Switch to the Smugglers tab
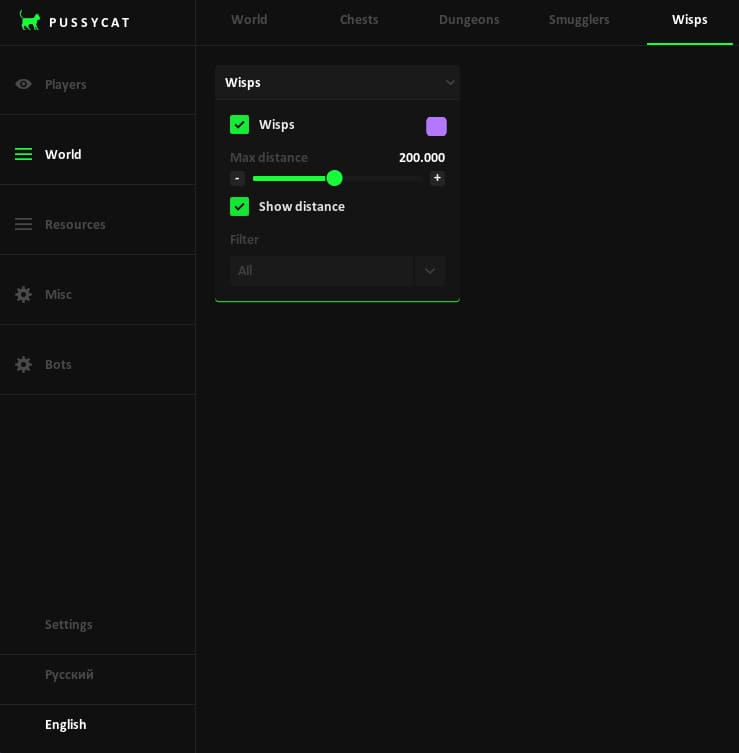The height and width of the screenshot is (753, 739). point(579,20)
